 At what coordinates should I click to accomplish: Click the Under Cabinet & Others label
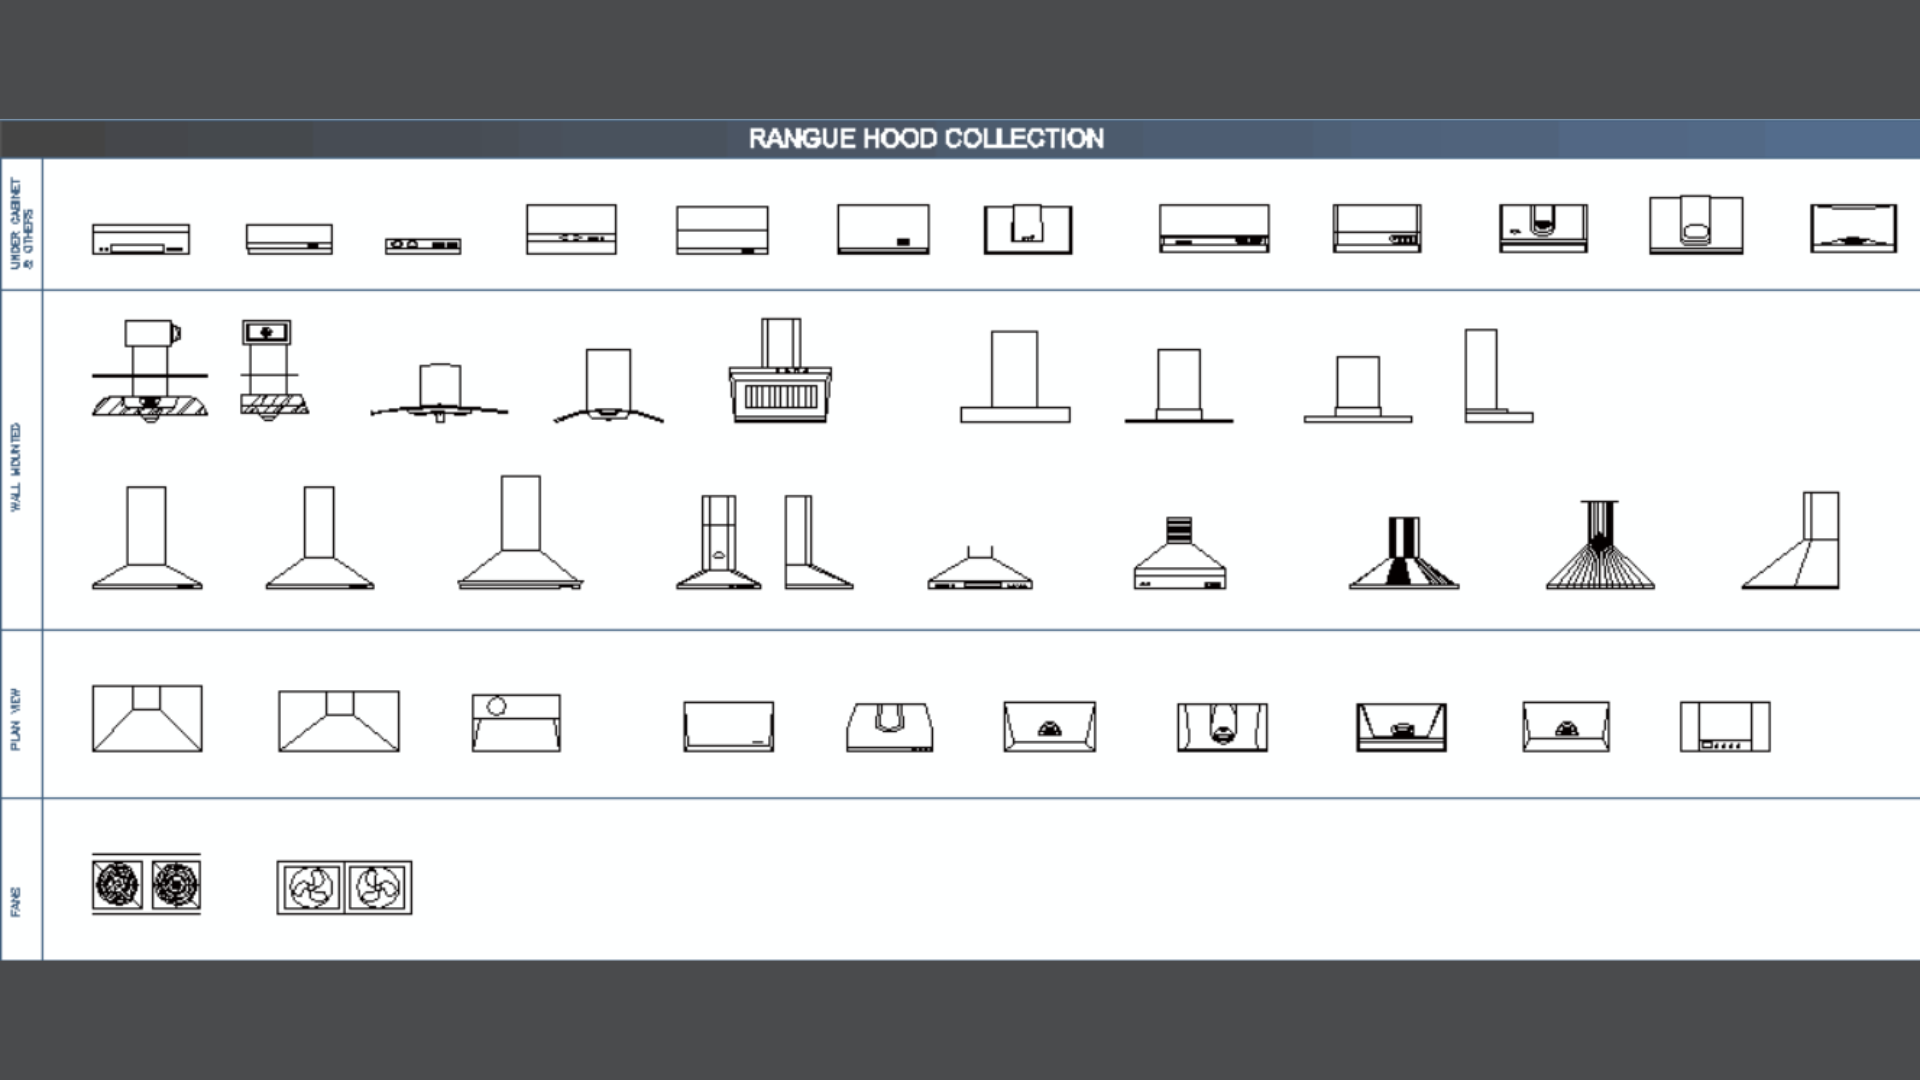pos(21,224)
